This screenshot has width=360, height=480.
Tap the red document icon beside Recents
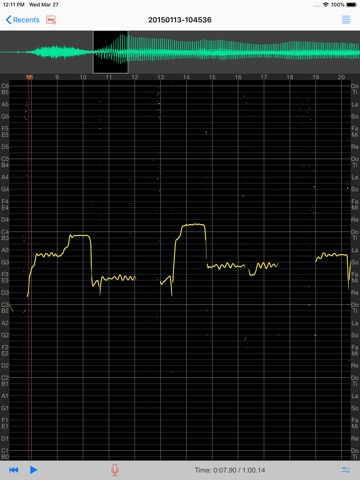[51, 20]
